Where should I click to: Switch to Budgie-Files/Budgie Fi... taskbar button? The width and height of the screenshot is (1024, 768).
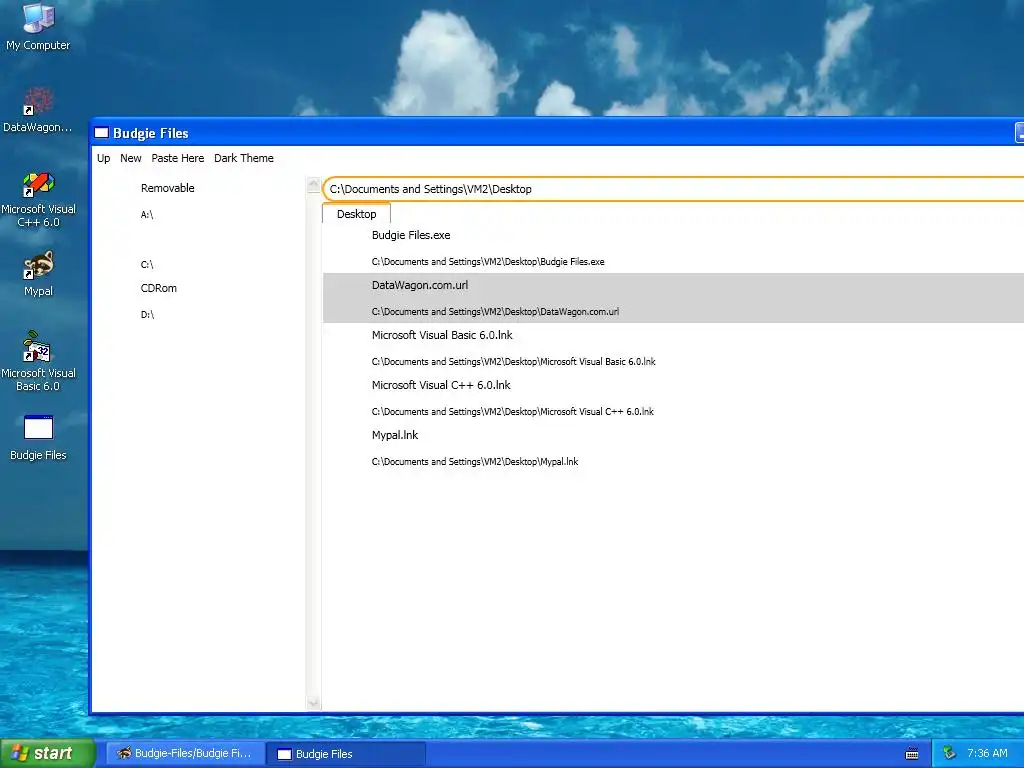[x=185, y=754]
